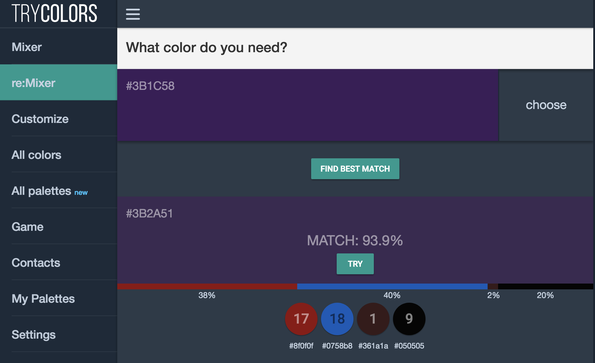This screenshot has width=595, height=363.
Task: Select blue paint circle number 18
Action: 337,319
